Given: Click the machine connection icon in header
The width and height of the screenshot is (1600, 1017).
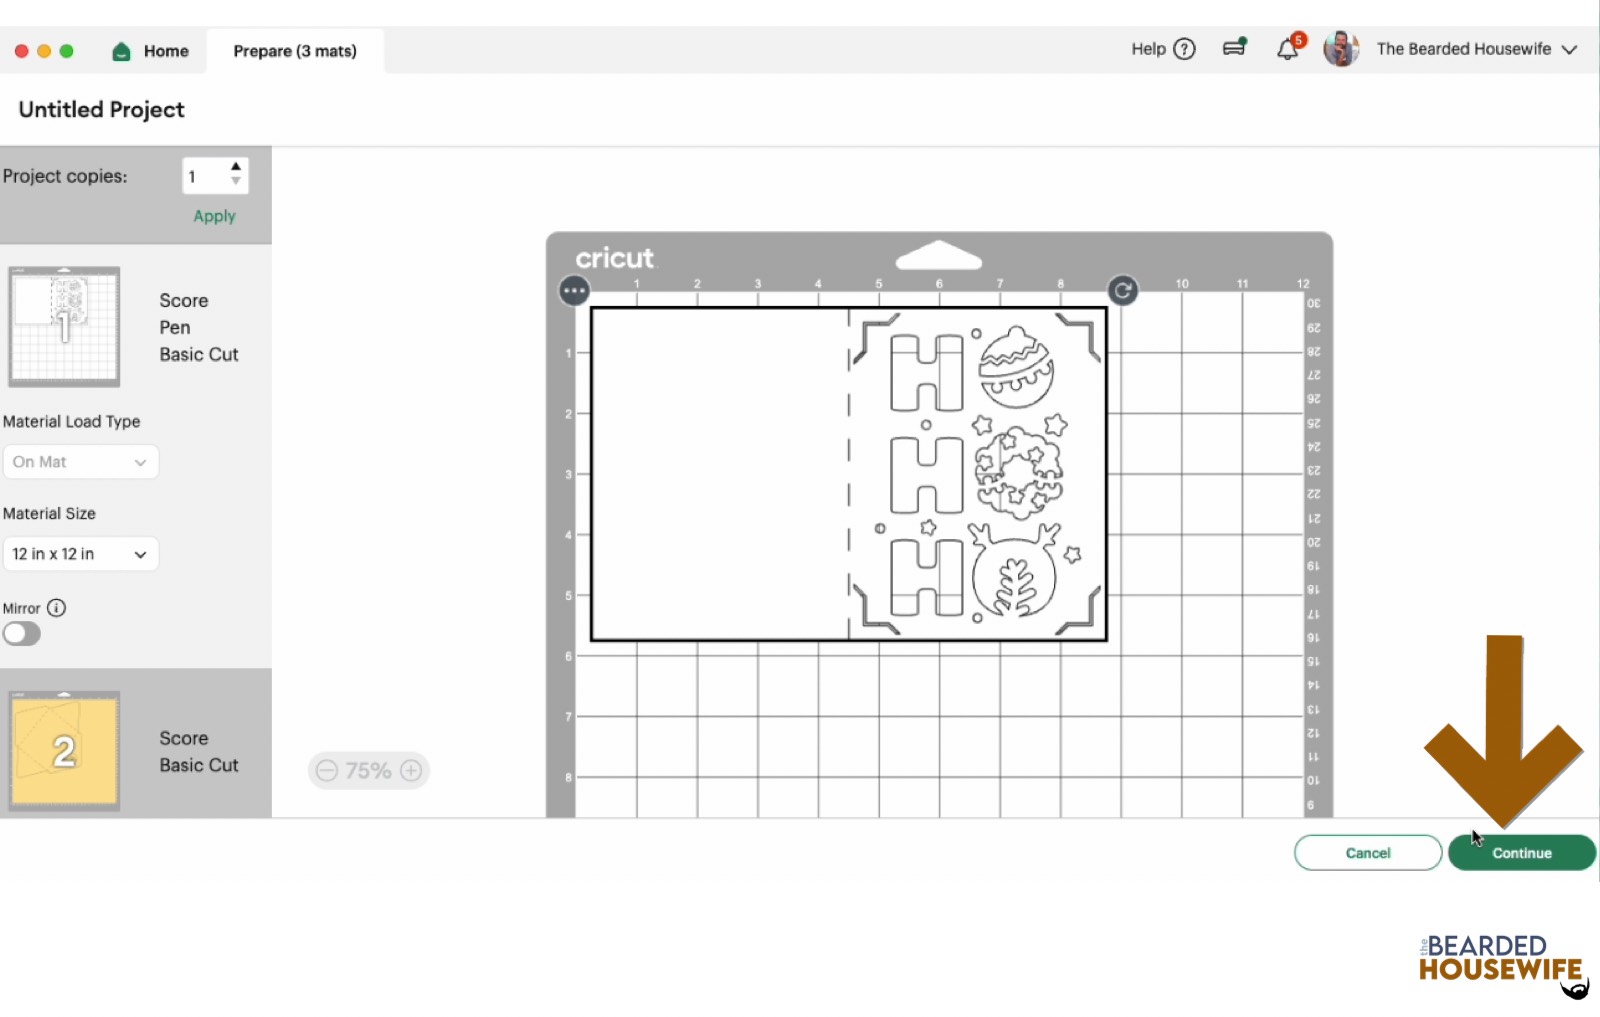Looking at the screenshot, I should pyautogui.click(x=1235, y=48).
